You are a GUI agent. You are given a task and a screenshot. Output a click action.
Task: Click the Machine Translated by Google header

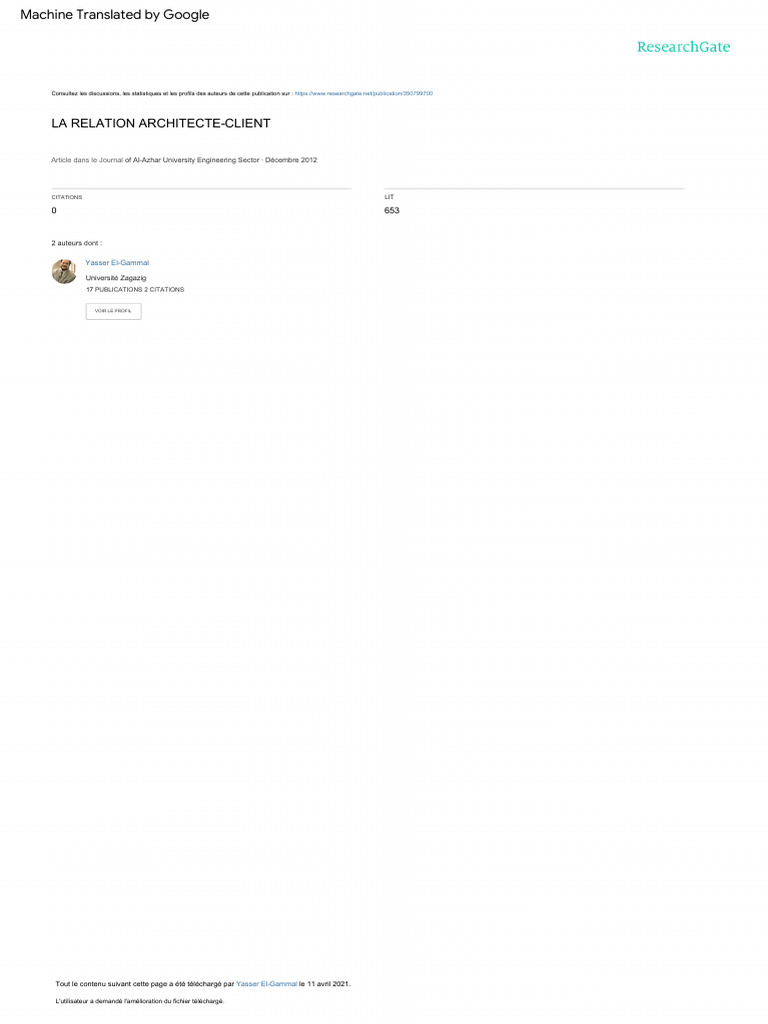(115, 14)
